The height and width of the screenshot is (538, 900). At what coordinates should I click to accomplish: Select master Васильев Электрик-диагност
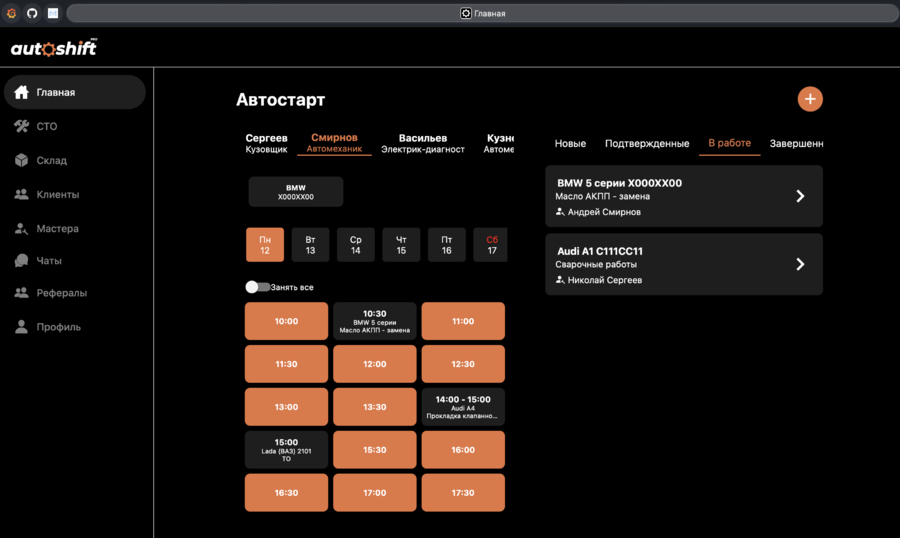423,143
